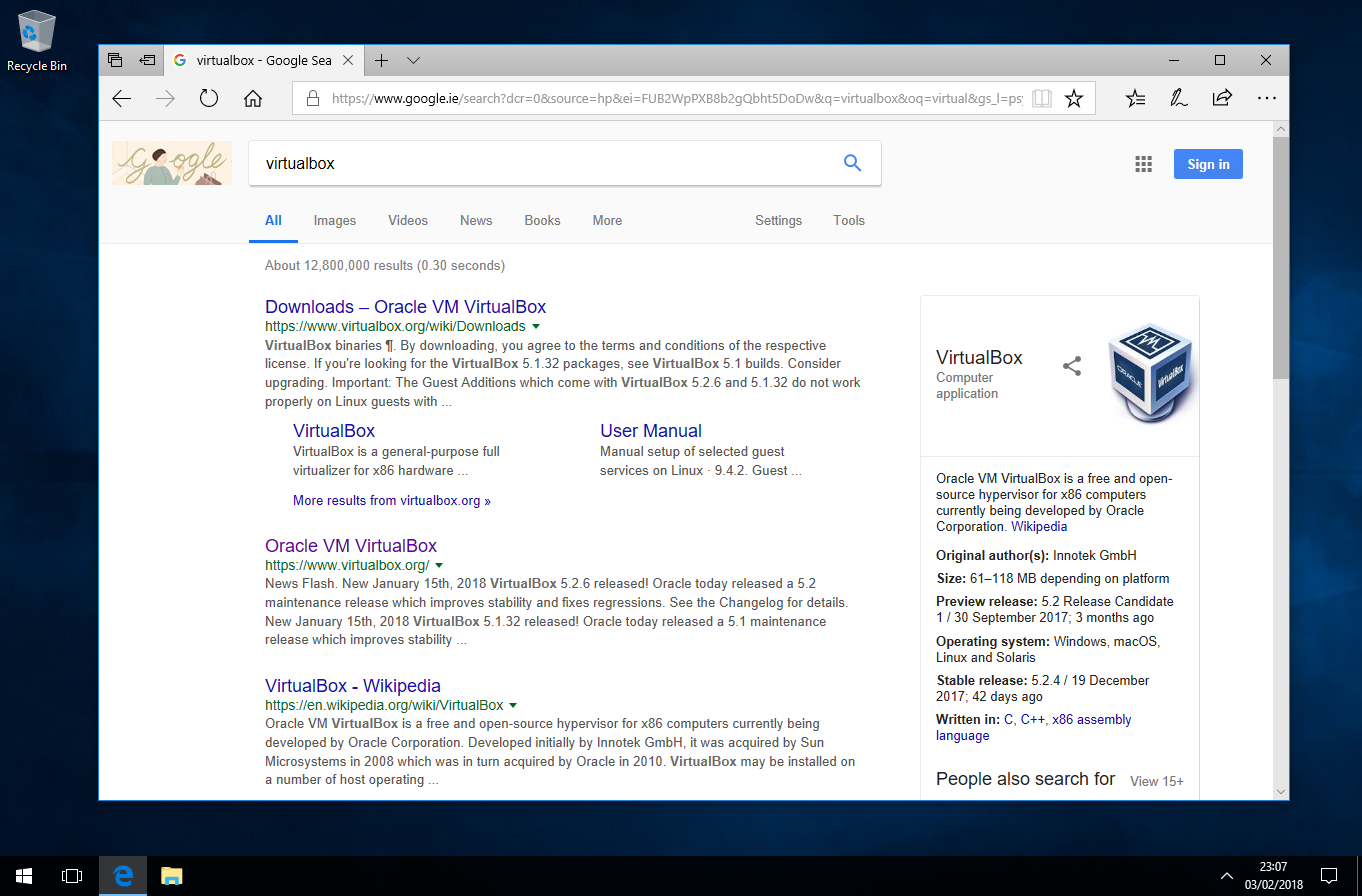Image resolution: width=1362 pixels, height=896 pixels.
Task: Open the C++ language link
Action: (x=1032, y=719)
